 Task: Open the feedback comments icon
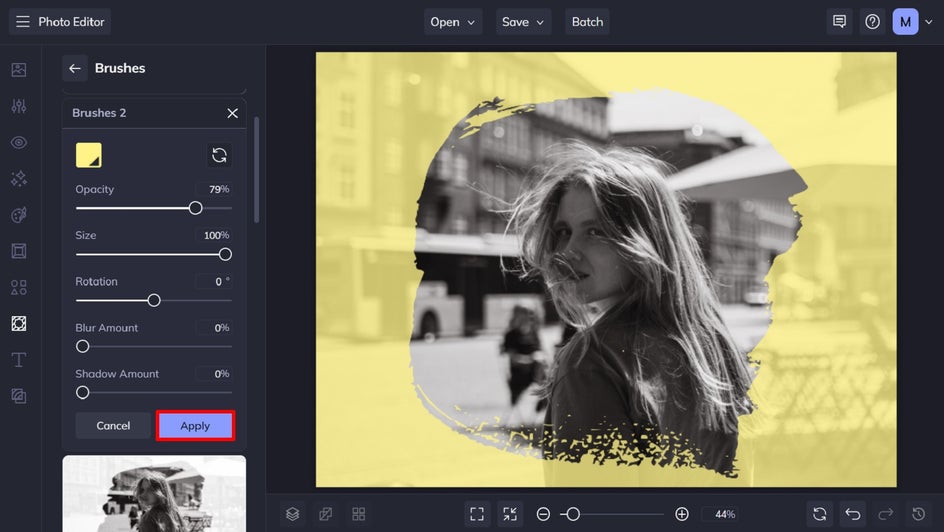[x=839, y=22]
